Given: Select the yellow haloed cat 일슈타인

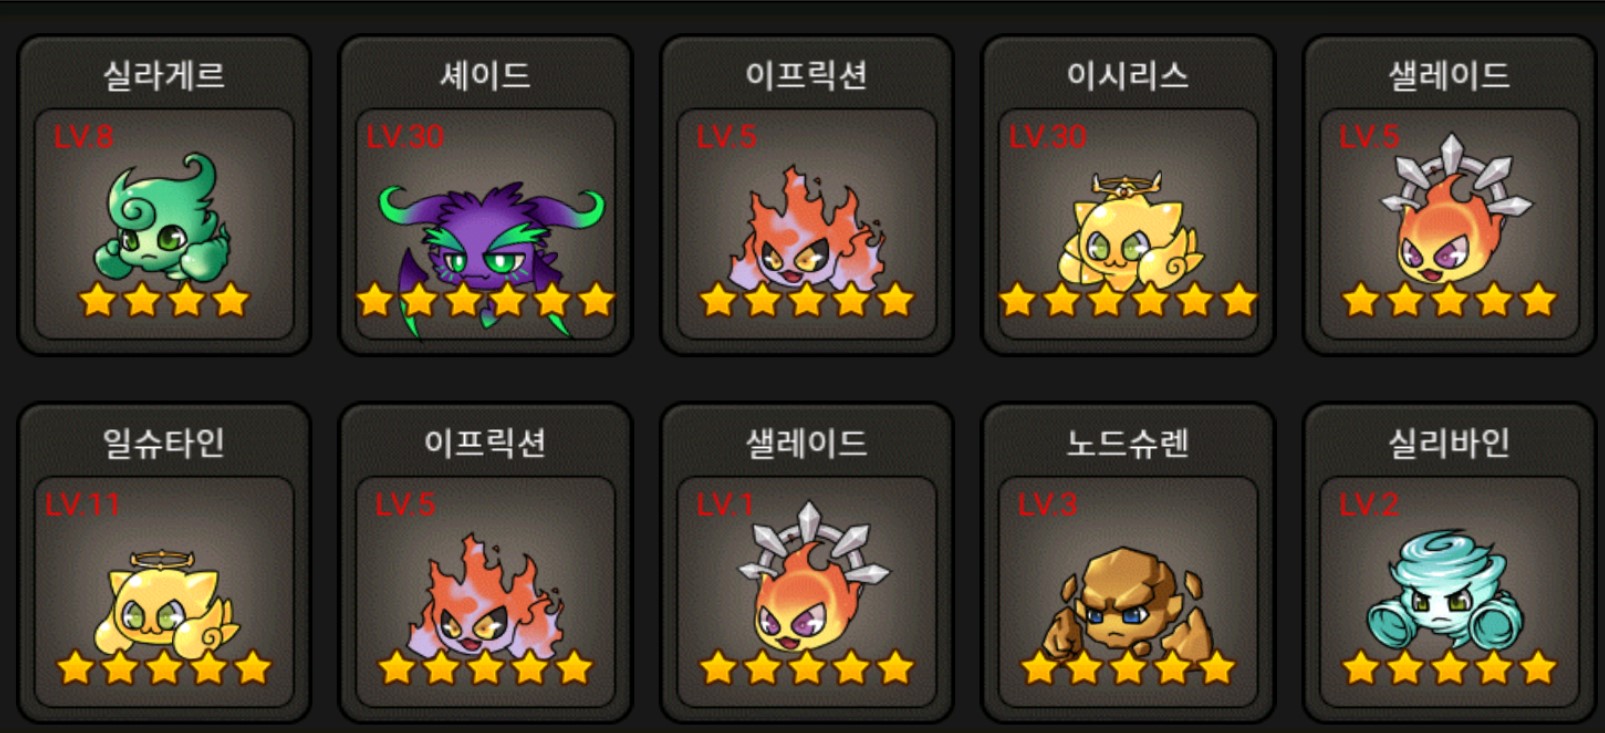Looking at the screenshot, I should pos(164,600).
